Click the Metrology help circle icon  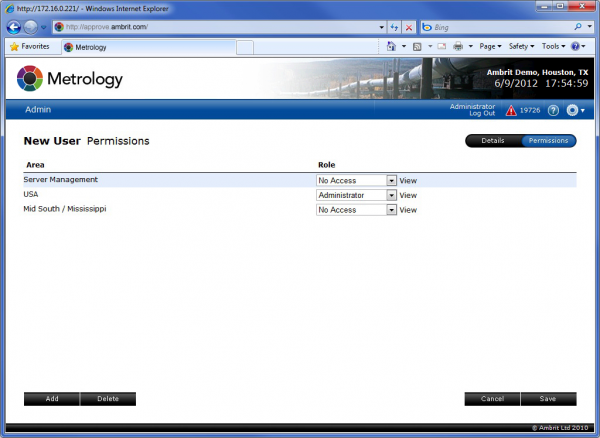point(553,111)
